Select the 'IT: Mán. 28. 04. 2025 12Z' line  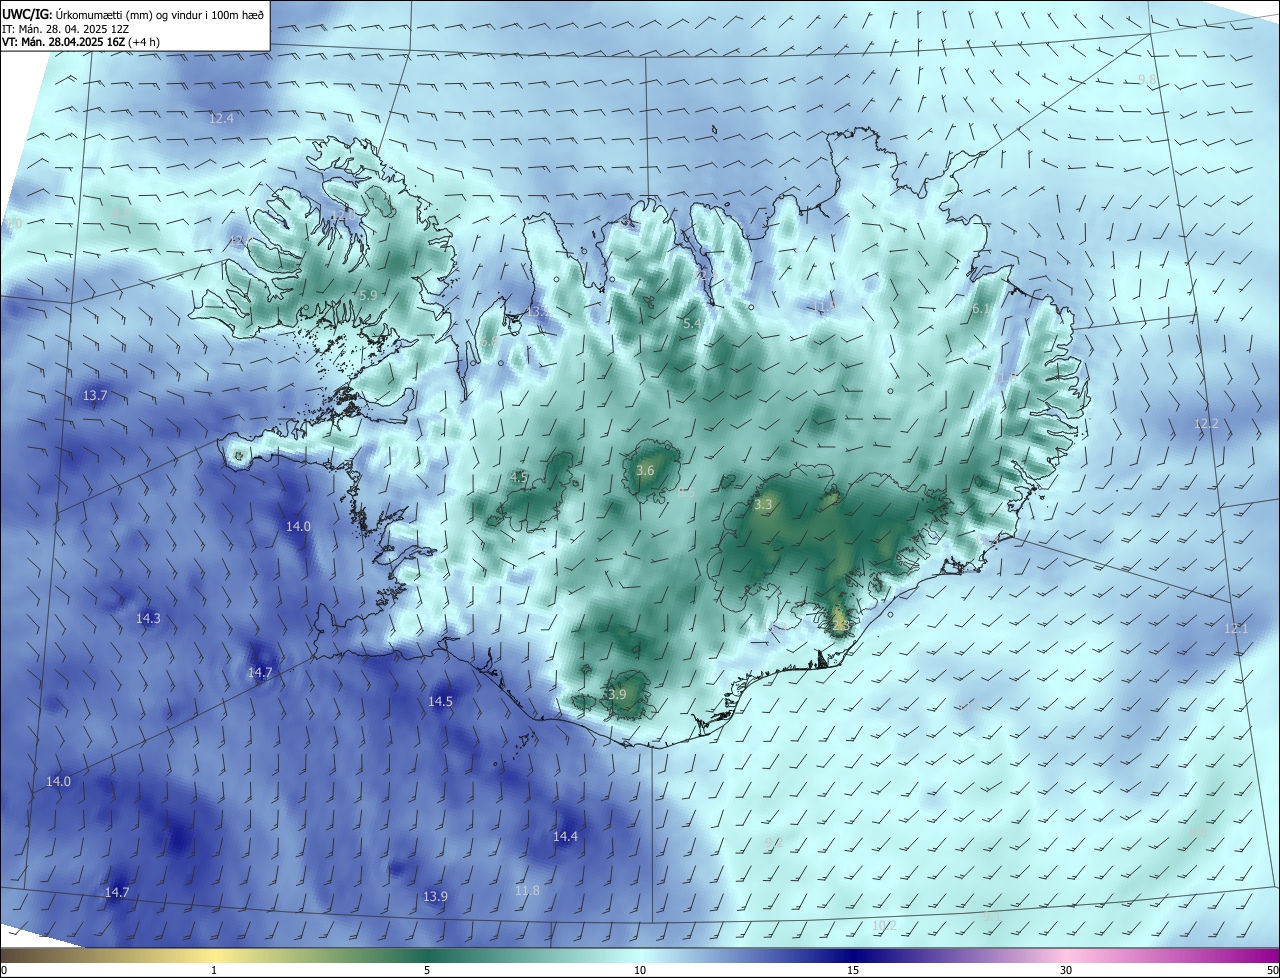click(67, 28)
